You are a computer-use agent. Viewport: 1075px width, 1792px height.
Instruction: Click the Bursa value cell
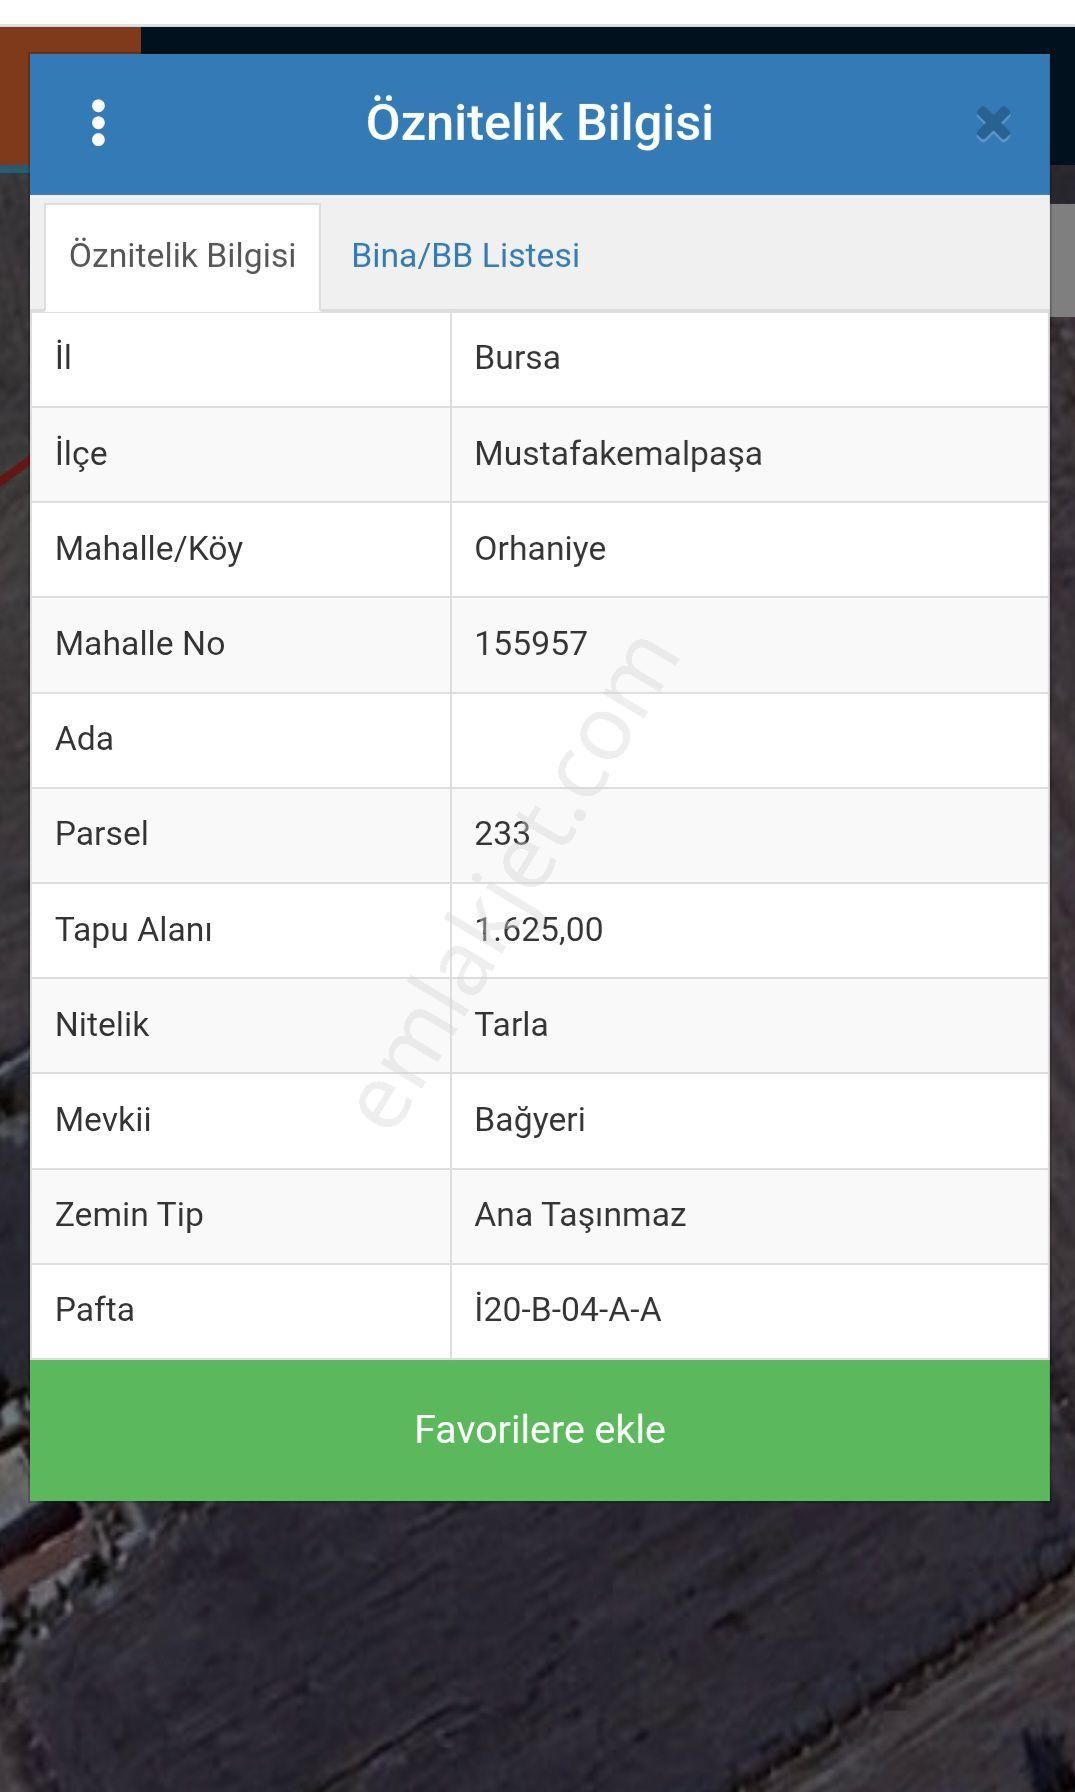517,358
